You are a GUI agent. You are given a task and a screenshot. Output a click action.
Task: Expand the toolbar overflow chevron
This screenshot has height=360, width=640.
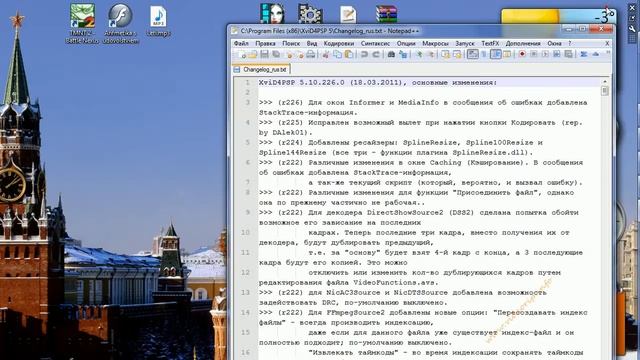click(608, 53)
